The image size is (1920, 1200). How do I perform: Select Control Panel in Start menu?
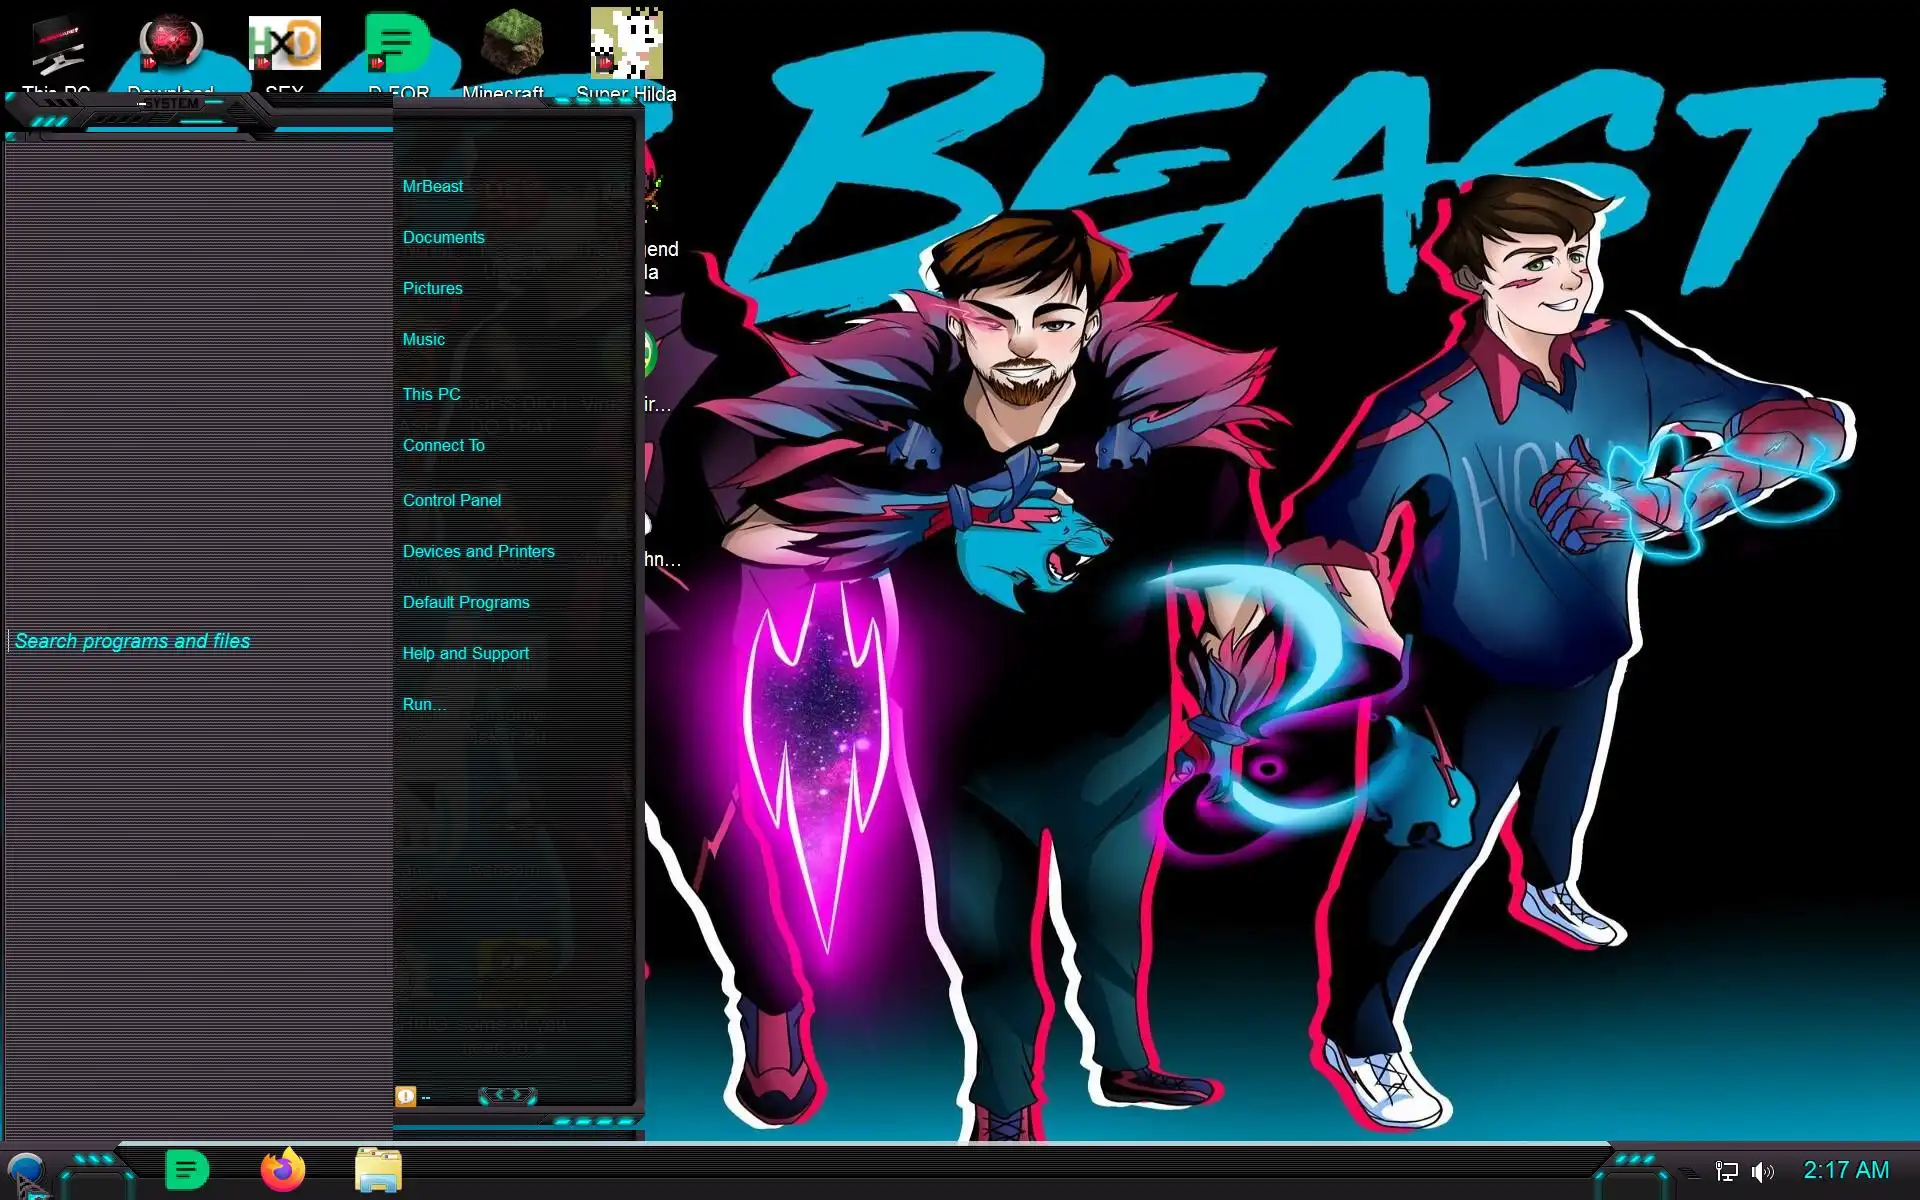pos(451,500)
